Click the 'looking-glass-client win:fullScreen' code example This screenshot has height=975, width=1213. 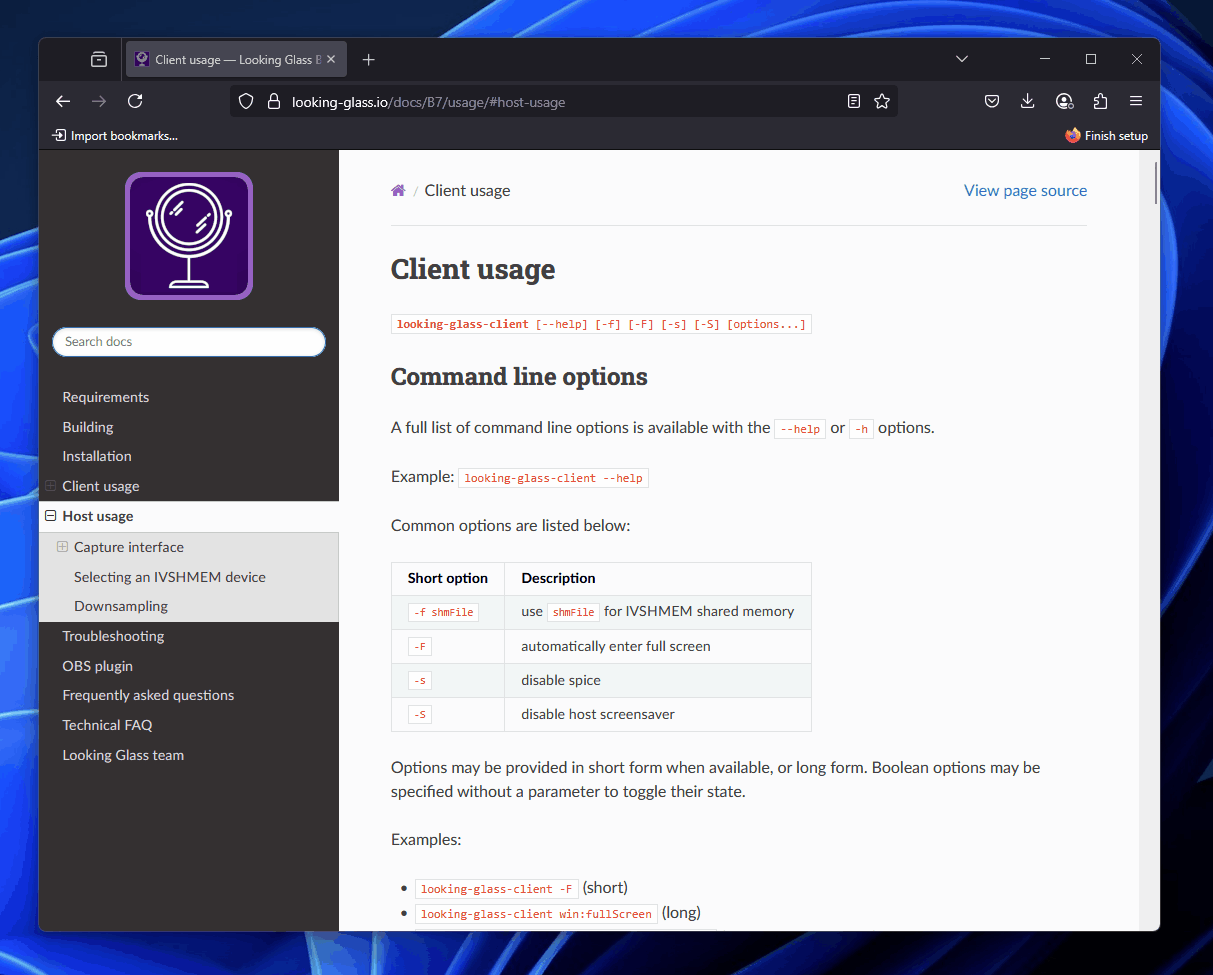point(536,914)
